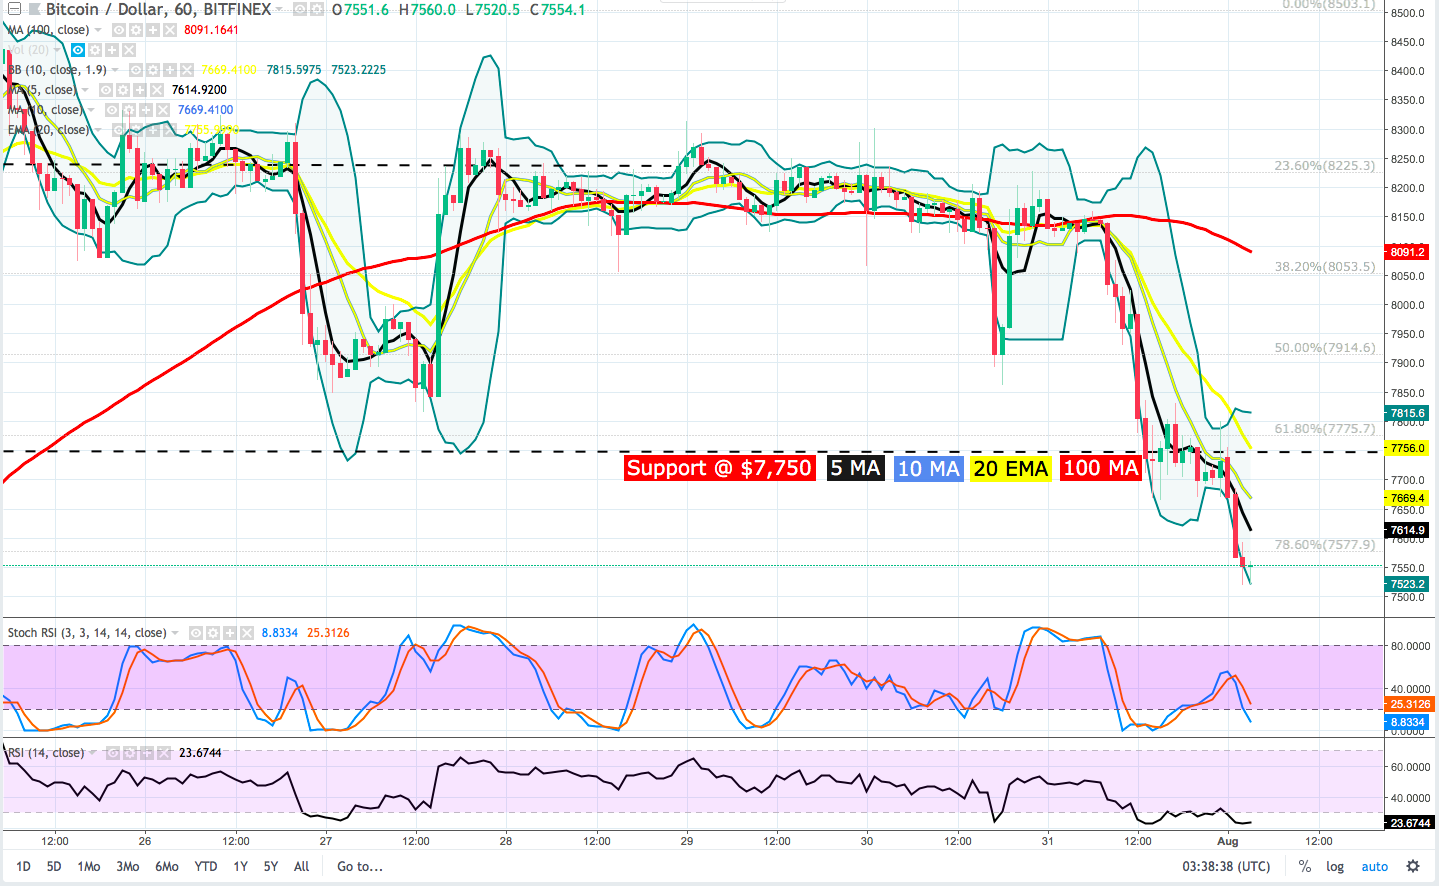Expand the RSI (14, close) options dropdown
This screenshot has width=1439, height=886.
pyautogui.click(x=92, y=753)
